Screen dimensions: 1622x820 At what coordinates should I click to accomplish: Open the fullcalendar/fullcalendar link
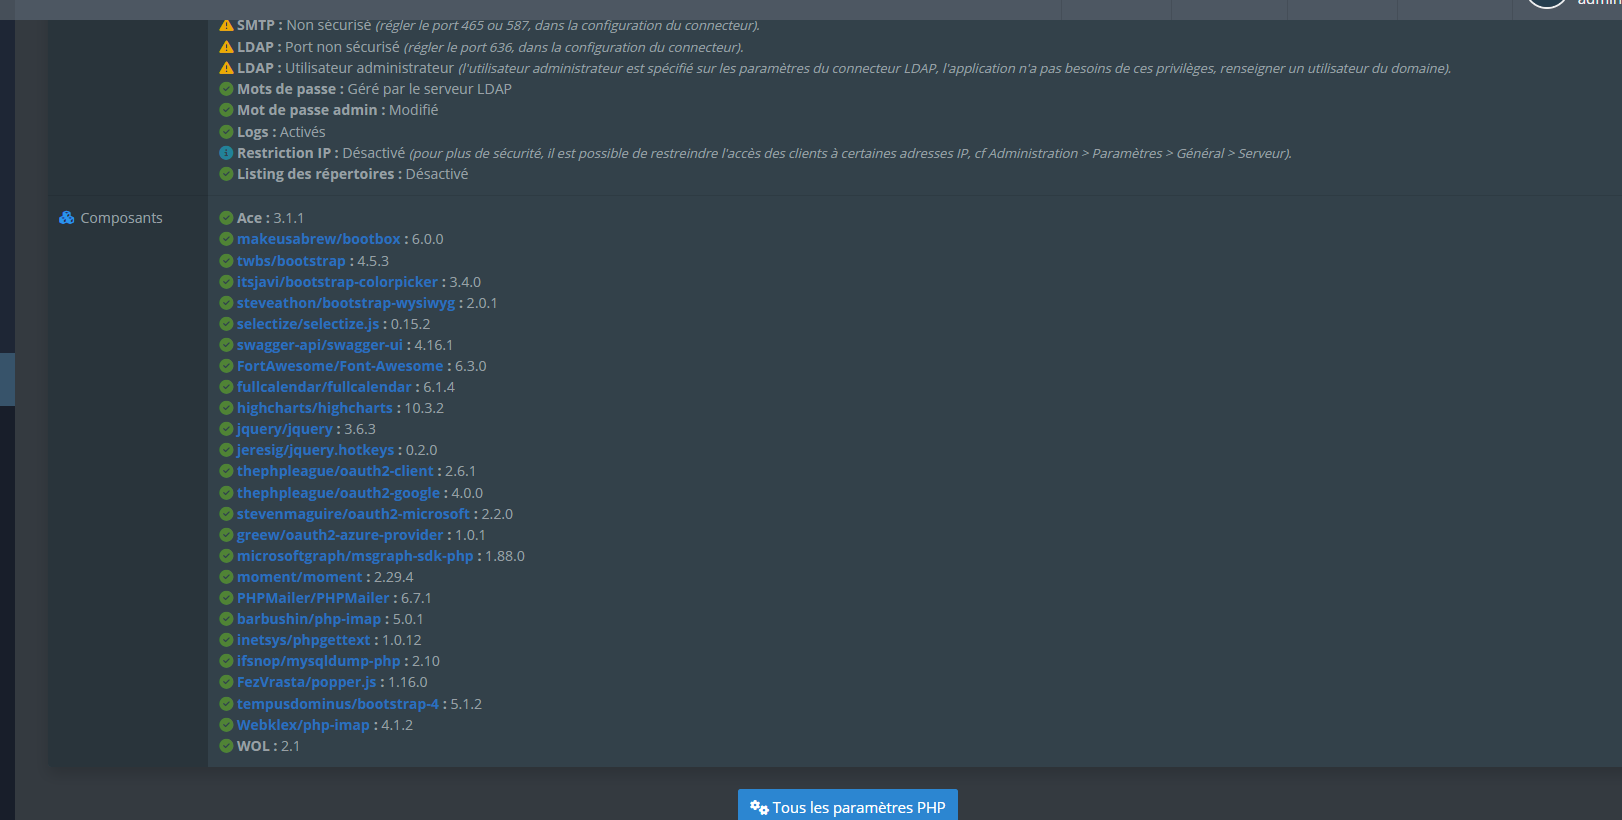(x=324, y=387)
